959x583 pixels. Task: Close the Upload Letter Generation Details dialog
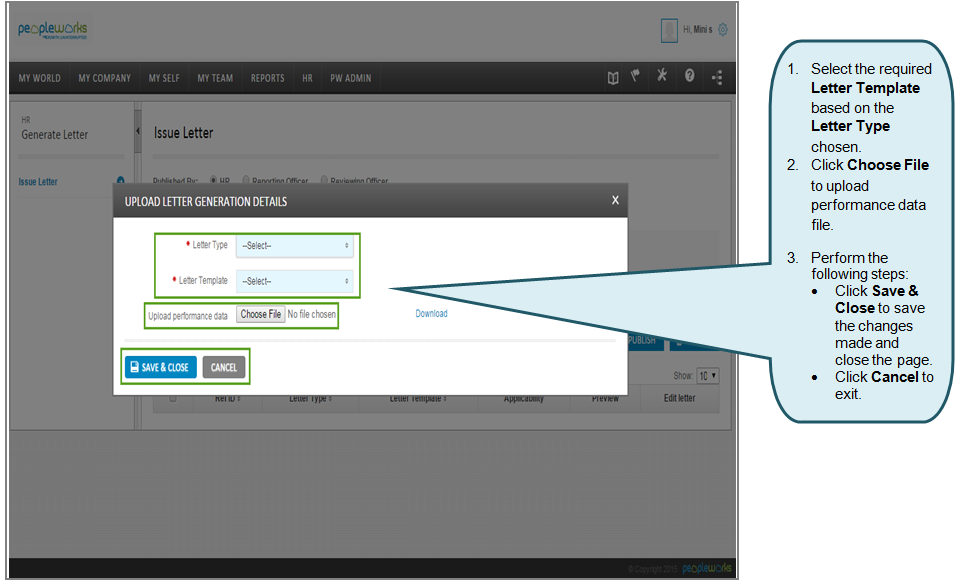point(615,200)
